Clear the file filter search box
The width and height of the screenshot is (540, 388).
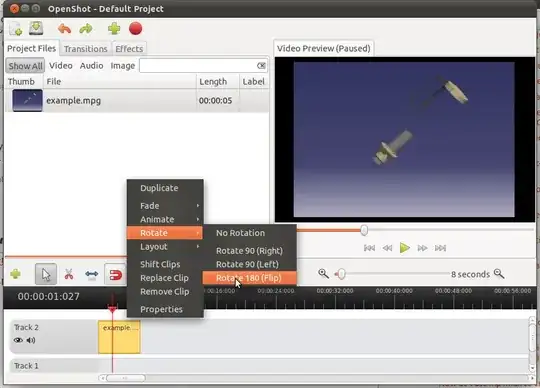(261, 65)
